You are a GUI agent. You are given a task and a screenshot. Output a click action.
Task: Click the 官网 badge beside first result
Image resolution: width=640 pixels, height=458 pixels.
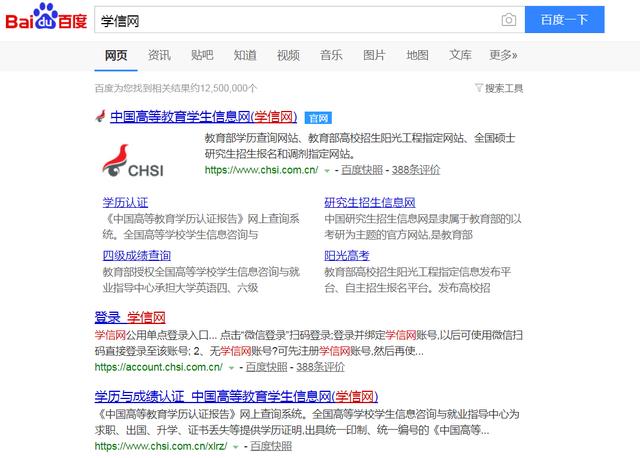pos(317,117)
